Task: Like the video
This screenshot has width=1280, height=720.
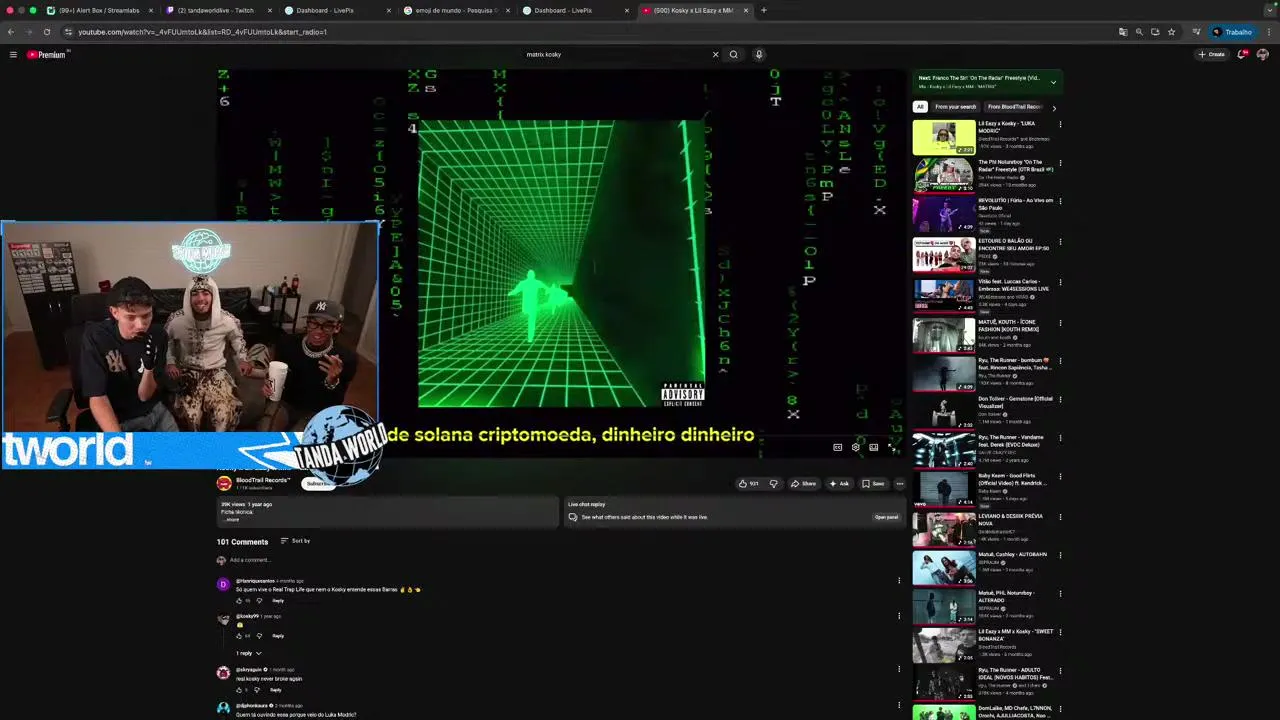Action: [x=748, y=484]
